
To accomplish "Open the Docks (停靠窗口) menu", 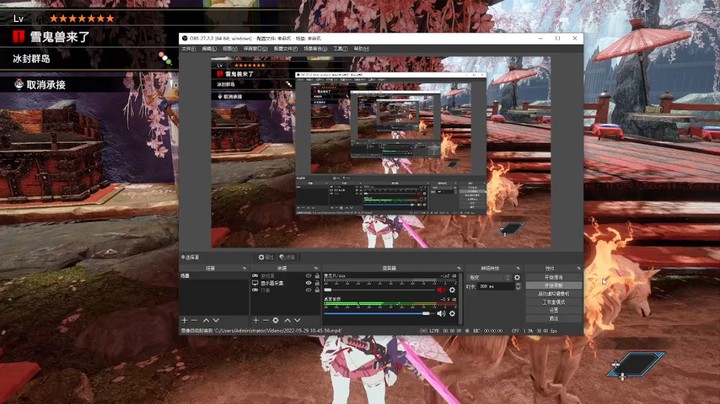I will [255, 49].
